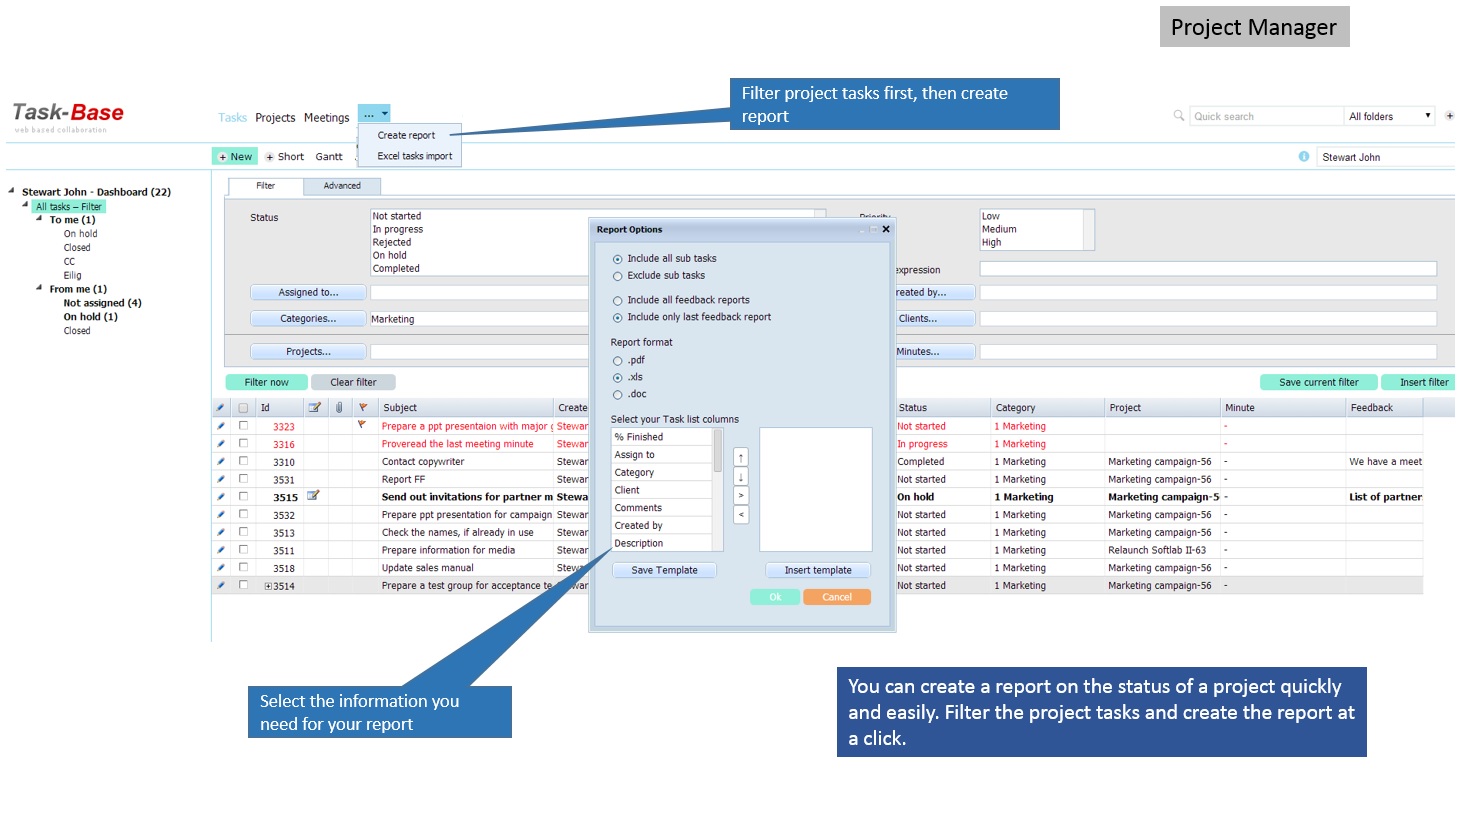
Task: Collapse the All tasks – Filter node
Action: click(x=25, y=204)
